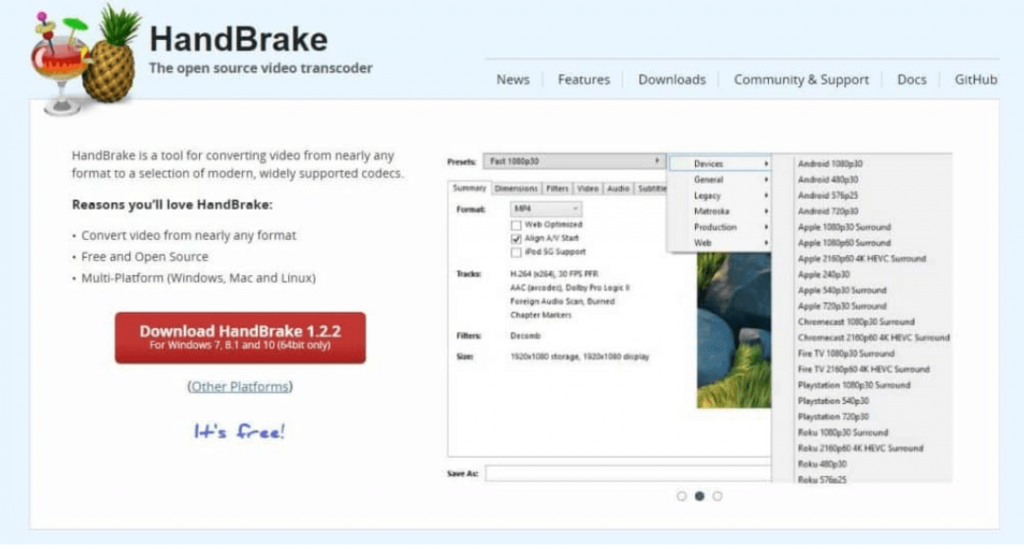The image size is (1024, 549).
Task: Choose Playstation 540p30 preset
Action: [x=833, y=401]
